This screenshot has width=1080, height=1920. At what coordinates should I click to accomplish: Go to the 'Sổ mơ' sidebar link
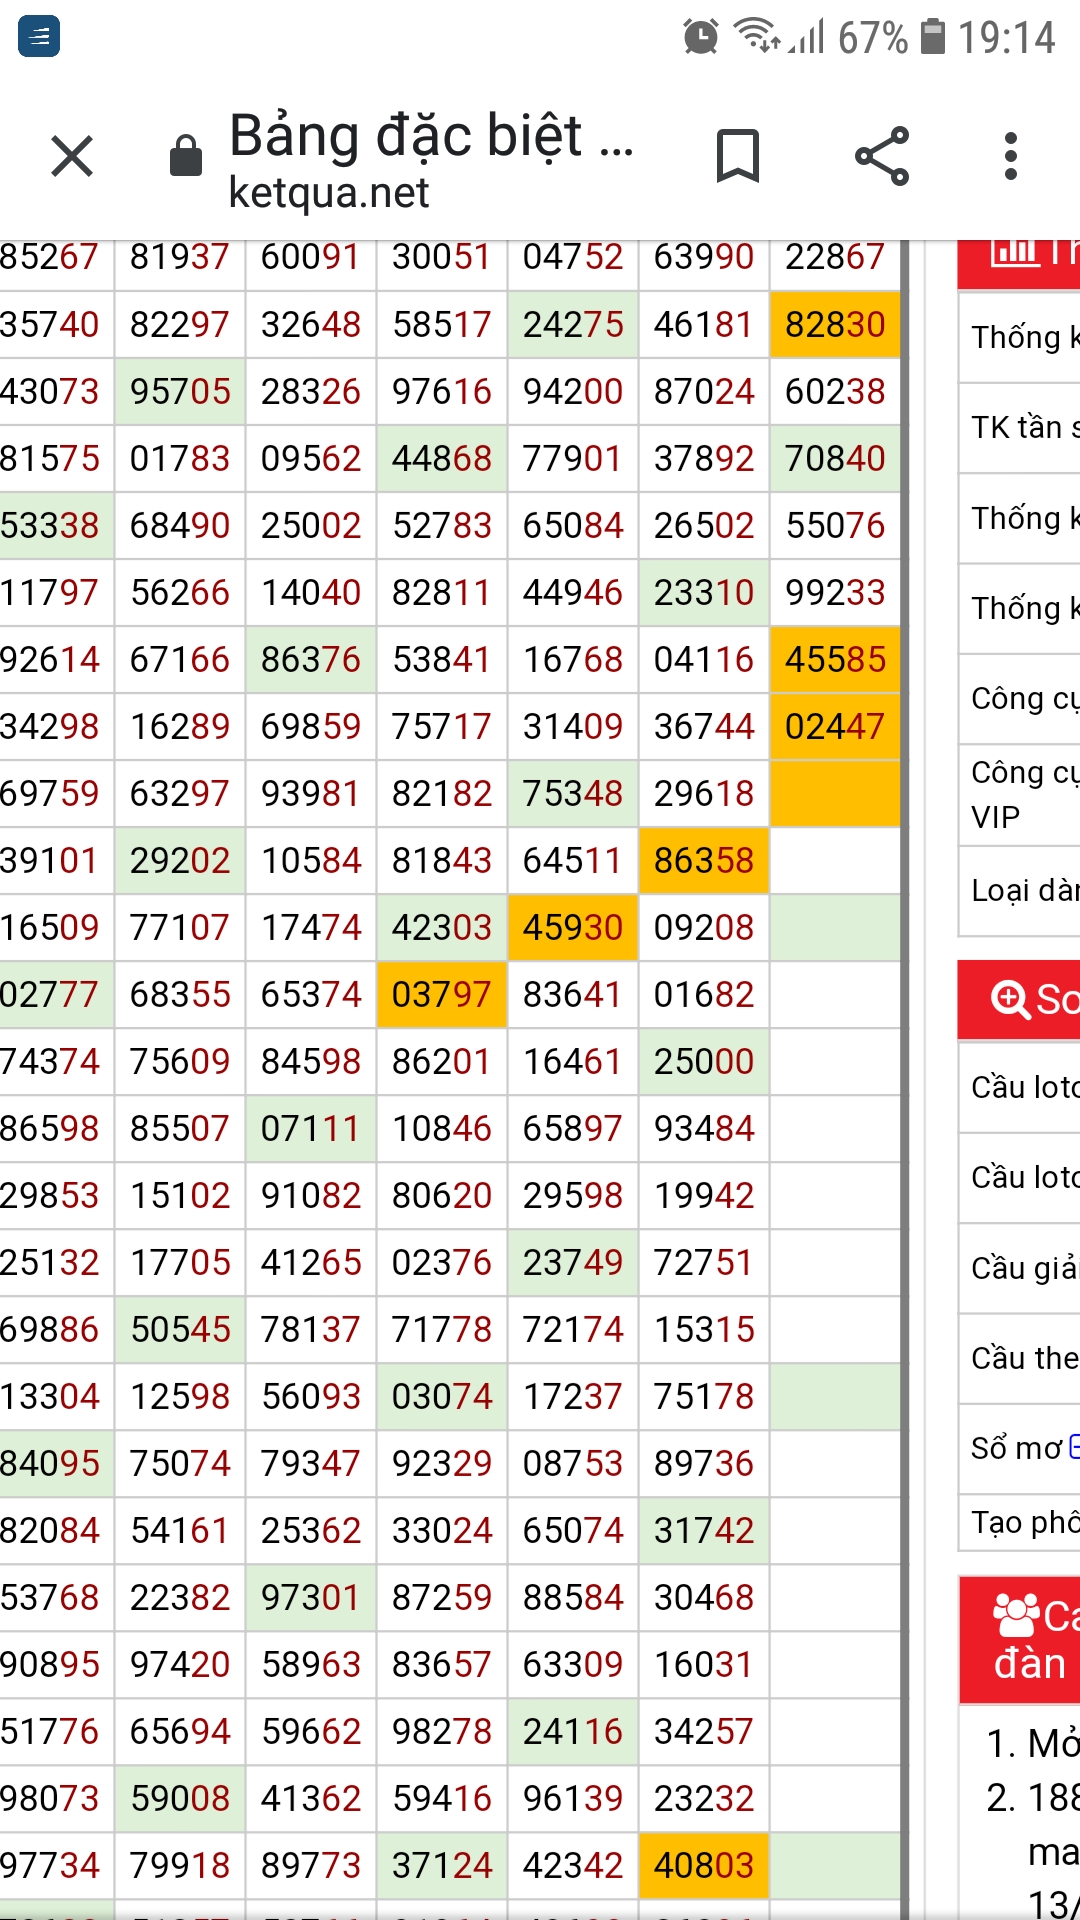(x=1018, y=1447)
